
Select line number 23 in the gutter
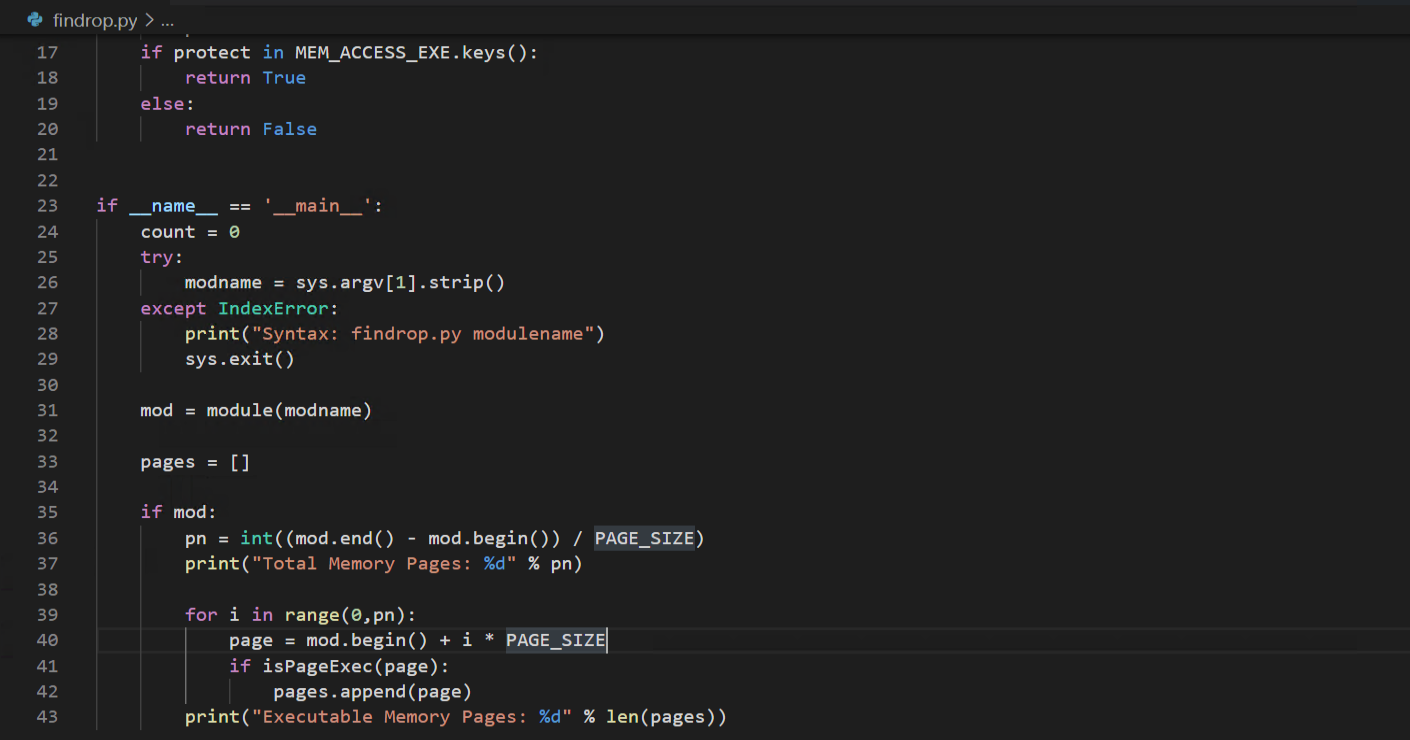(x=47, y=206)
